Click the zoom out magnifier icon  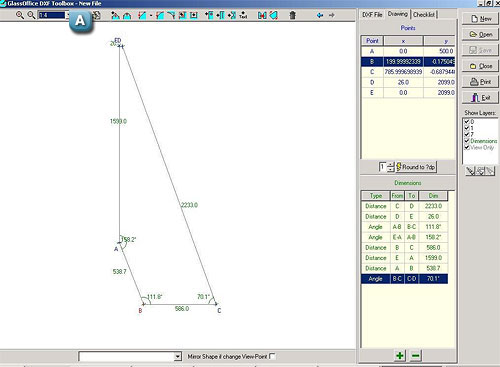[x=31, y=15]
